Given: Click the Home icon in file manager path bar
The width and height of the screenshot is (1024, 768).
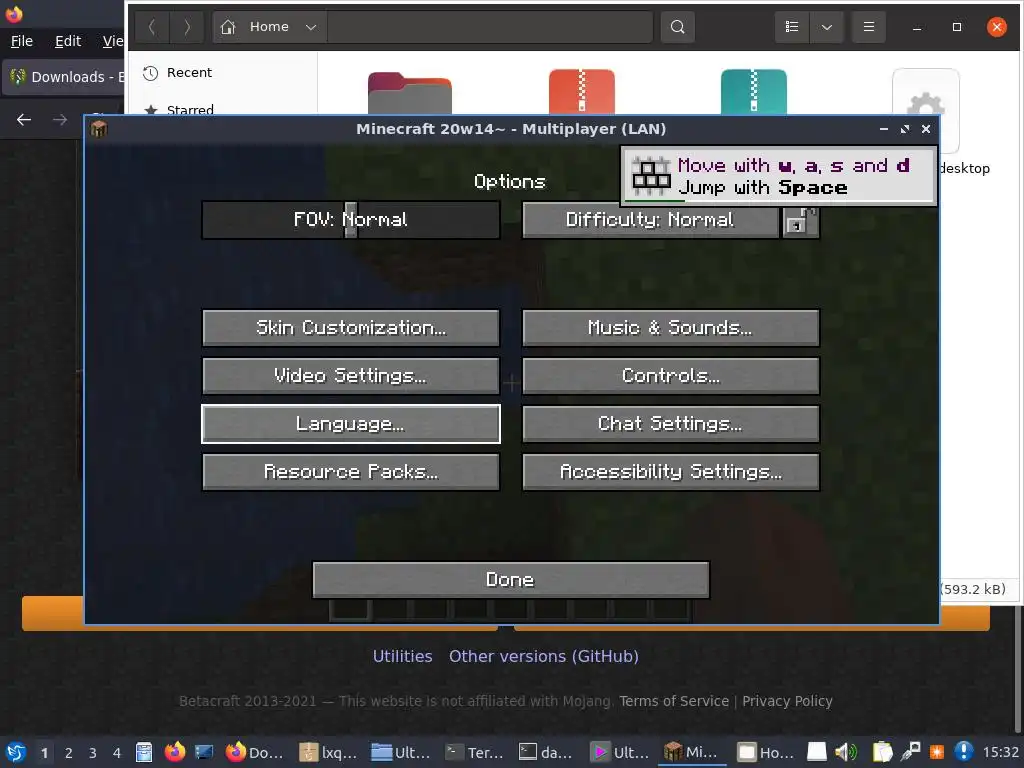Looking at the screenshot, I should click(228, 27).
